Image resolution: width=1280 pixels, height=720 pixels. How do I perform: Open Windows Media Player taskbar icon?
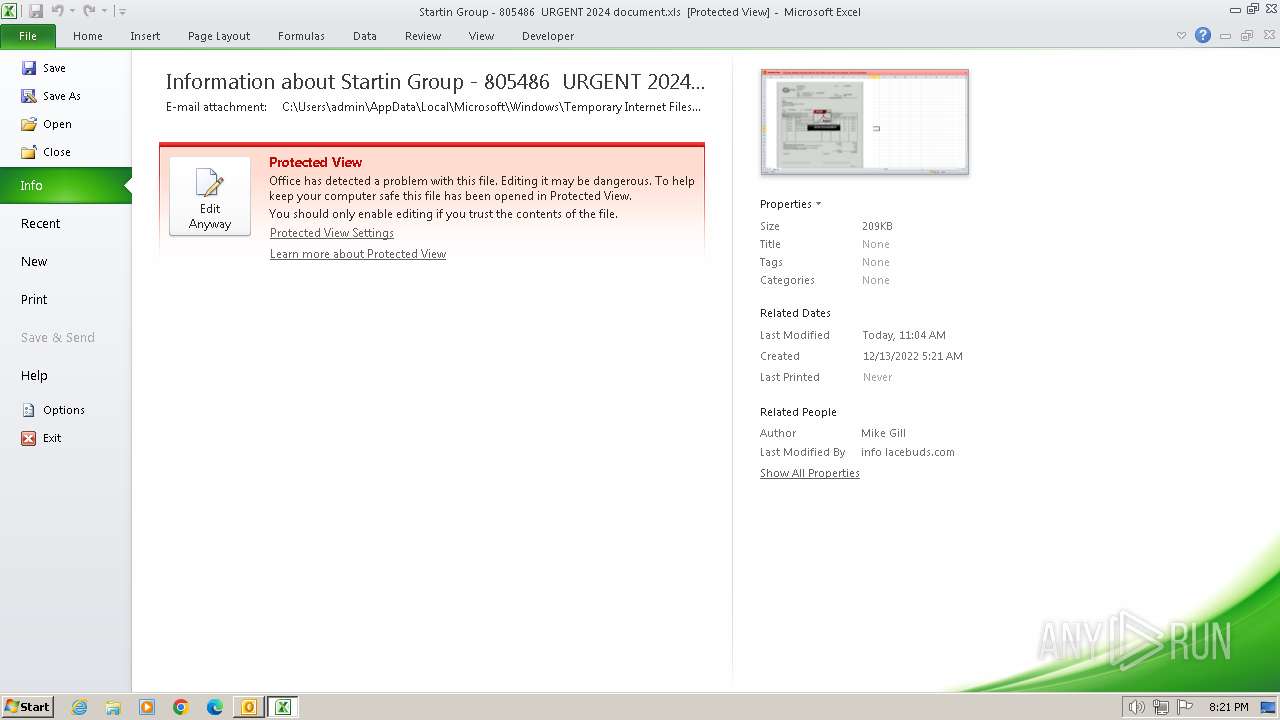(x=147, y=707)
